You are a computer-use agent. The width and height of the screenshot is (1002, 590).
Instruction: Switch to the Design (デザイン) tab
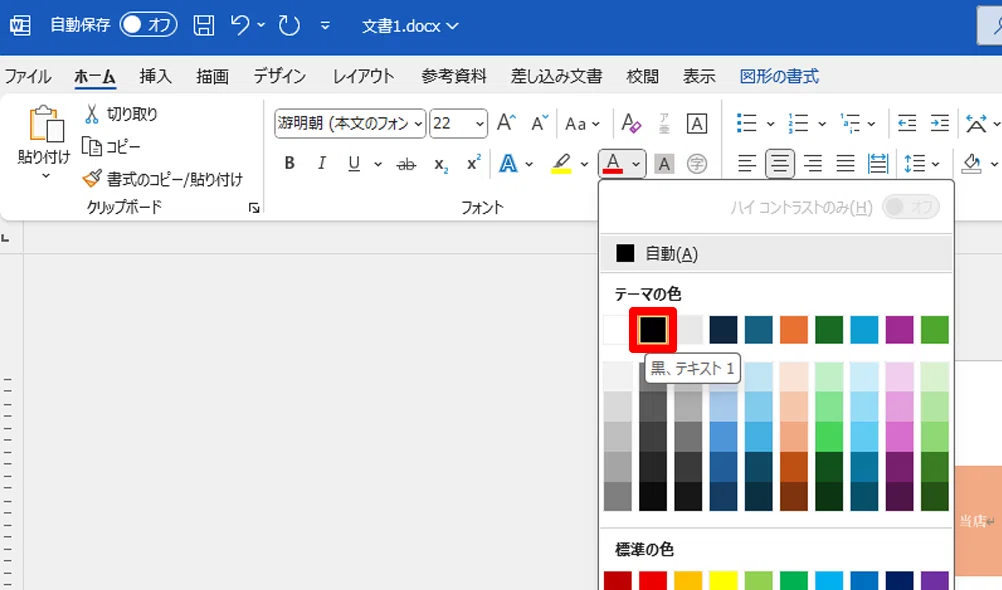pyautogui.click(x=279, y=77)
